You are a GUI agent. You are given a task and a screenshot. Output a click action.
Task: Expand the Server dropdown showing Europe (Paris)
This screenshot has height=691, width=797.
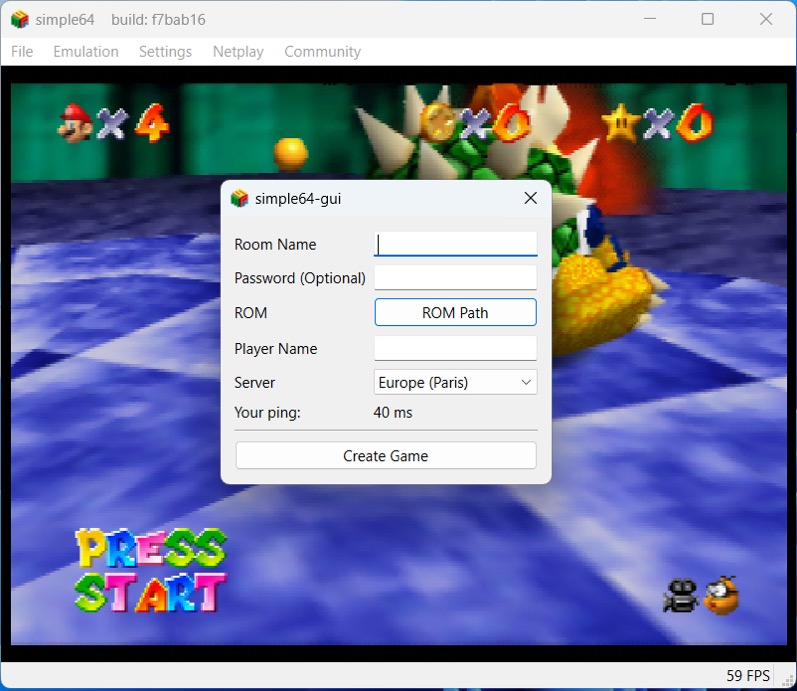click(x=455, y=382)
